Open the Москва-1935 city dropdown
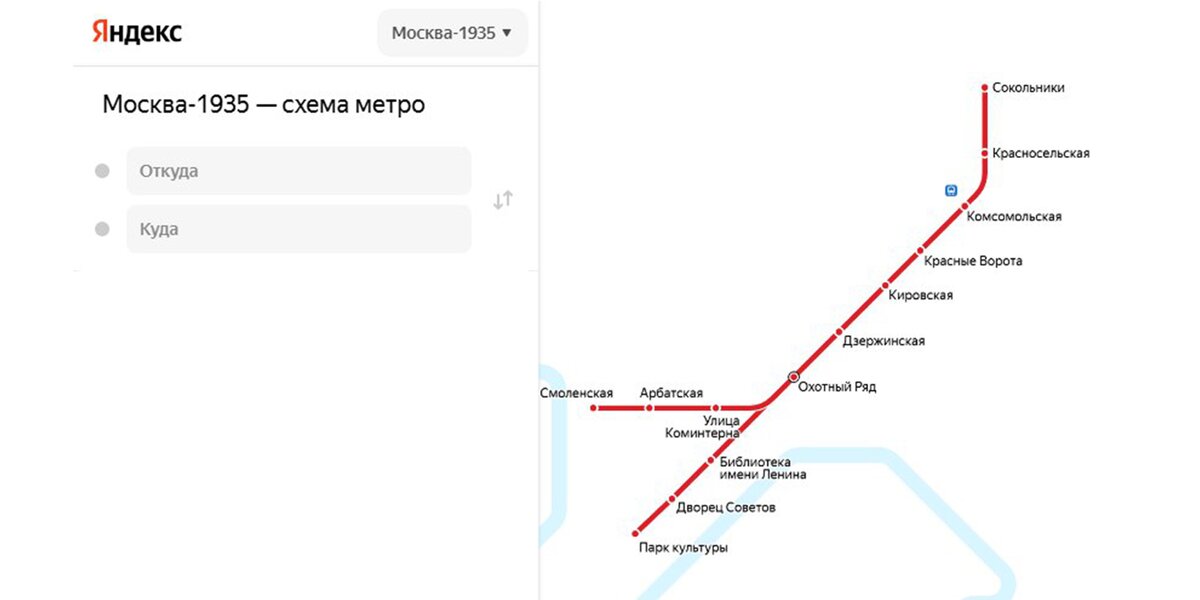1200x600 pixels. pos(452,33)
